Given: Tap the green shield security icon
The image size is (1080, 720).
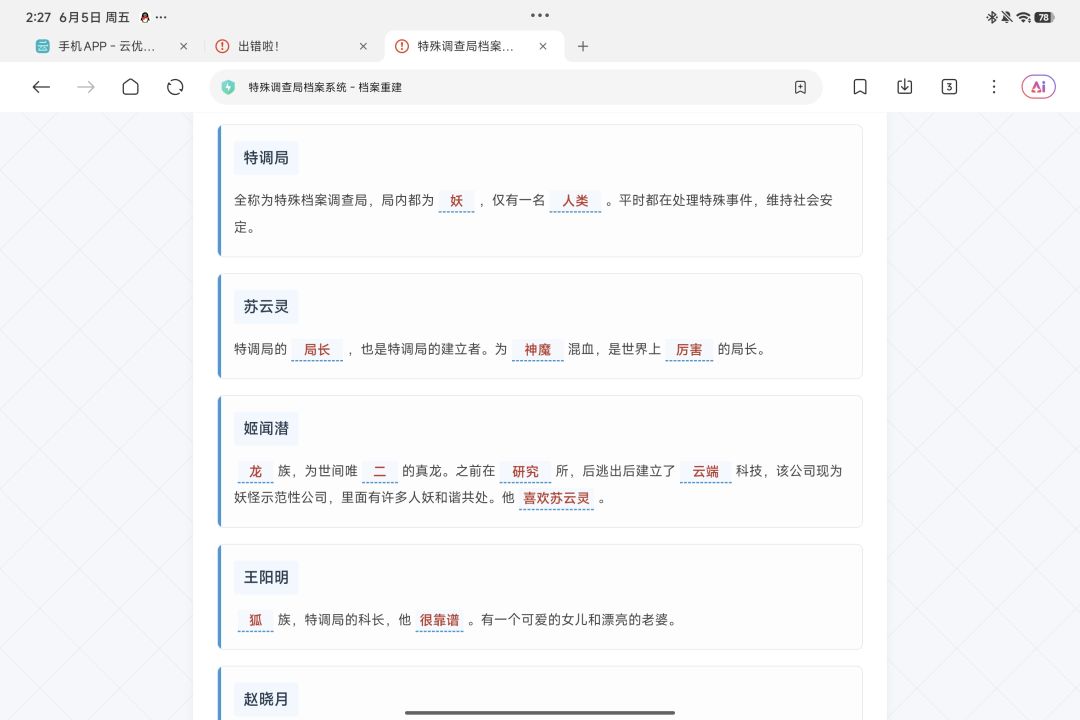Looking at the screenshot, I should 228,87.
